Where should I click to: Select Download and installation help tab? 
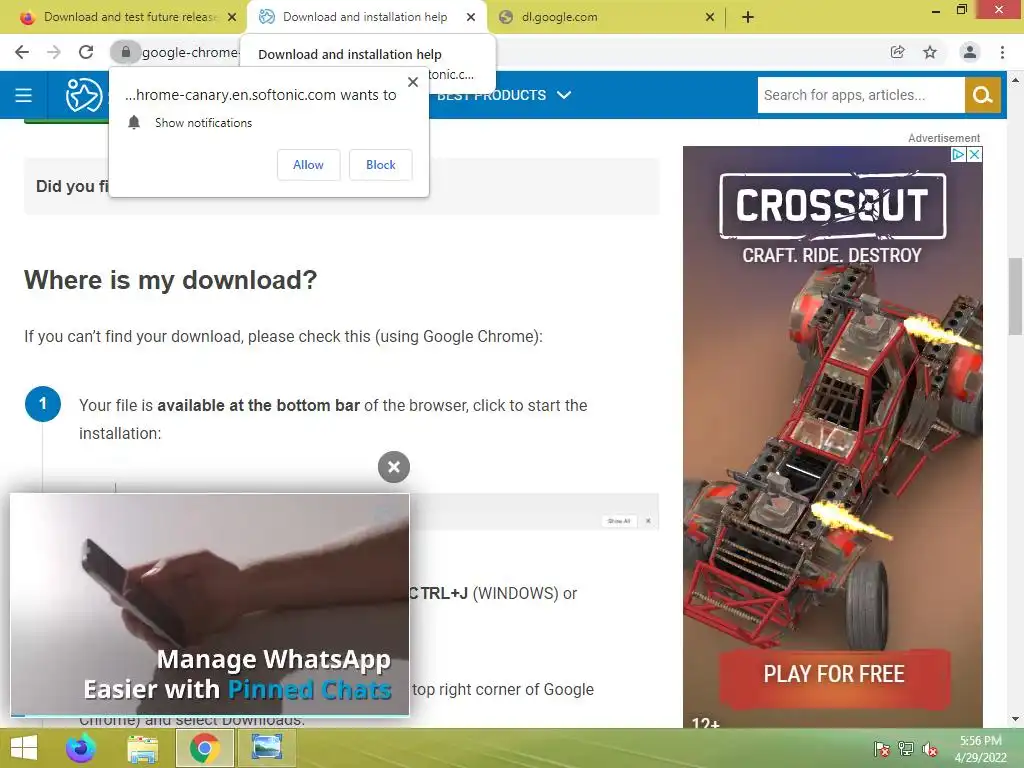(365, 17)
